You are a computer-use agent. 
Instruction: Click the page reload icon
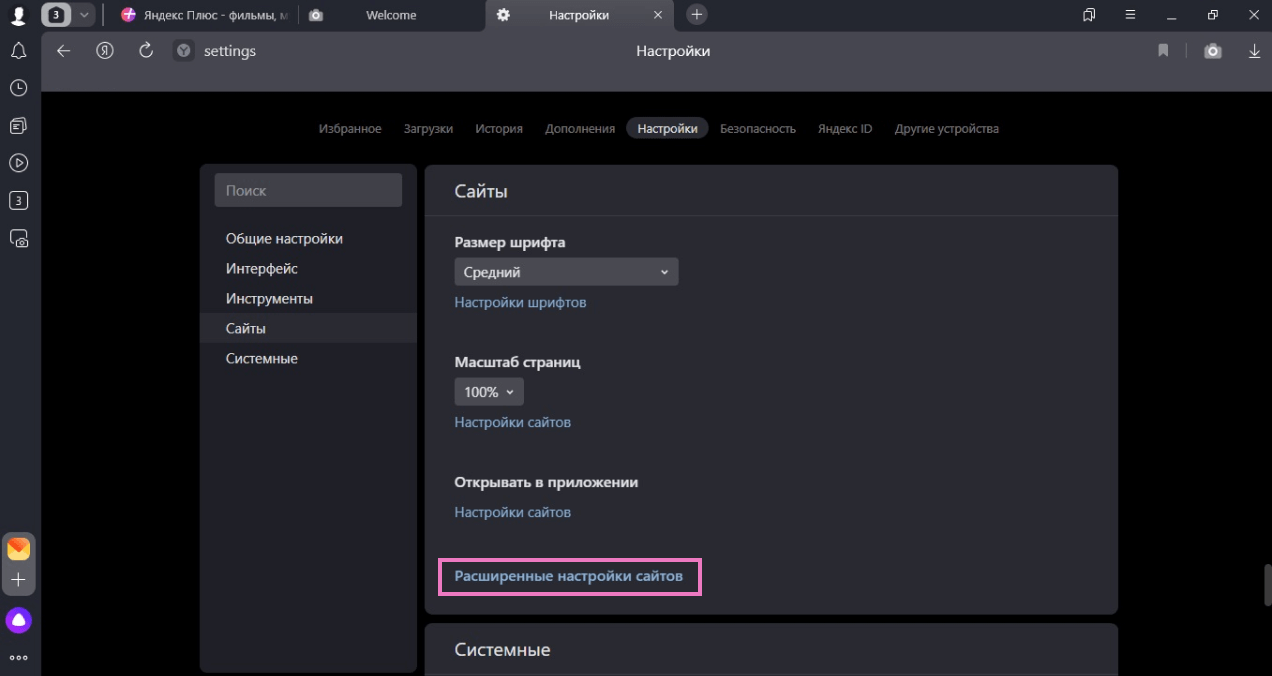point(146,51)
